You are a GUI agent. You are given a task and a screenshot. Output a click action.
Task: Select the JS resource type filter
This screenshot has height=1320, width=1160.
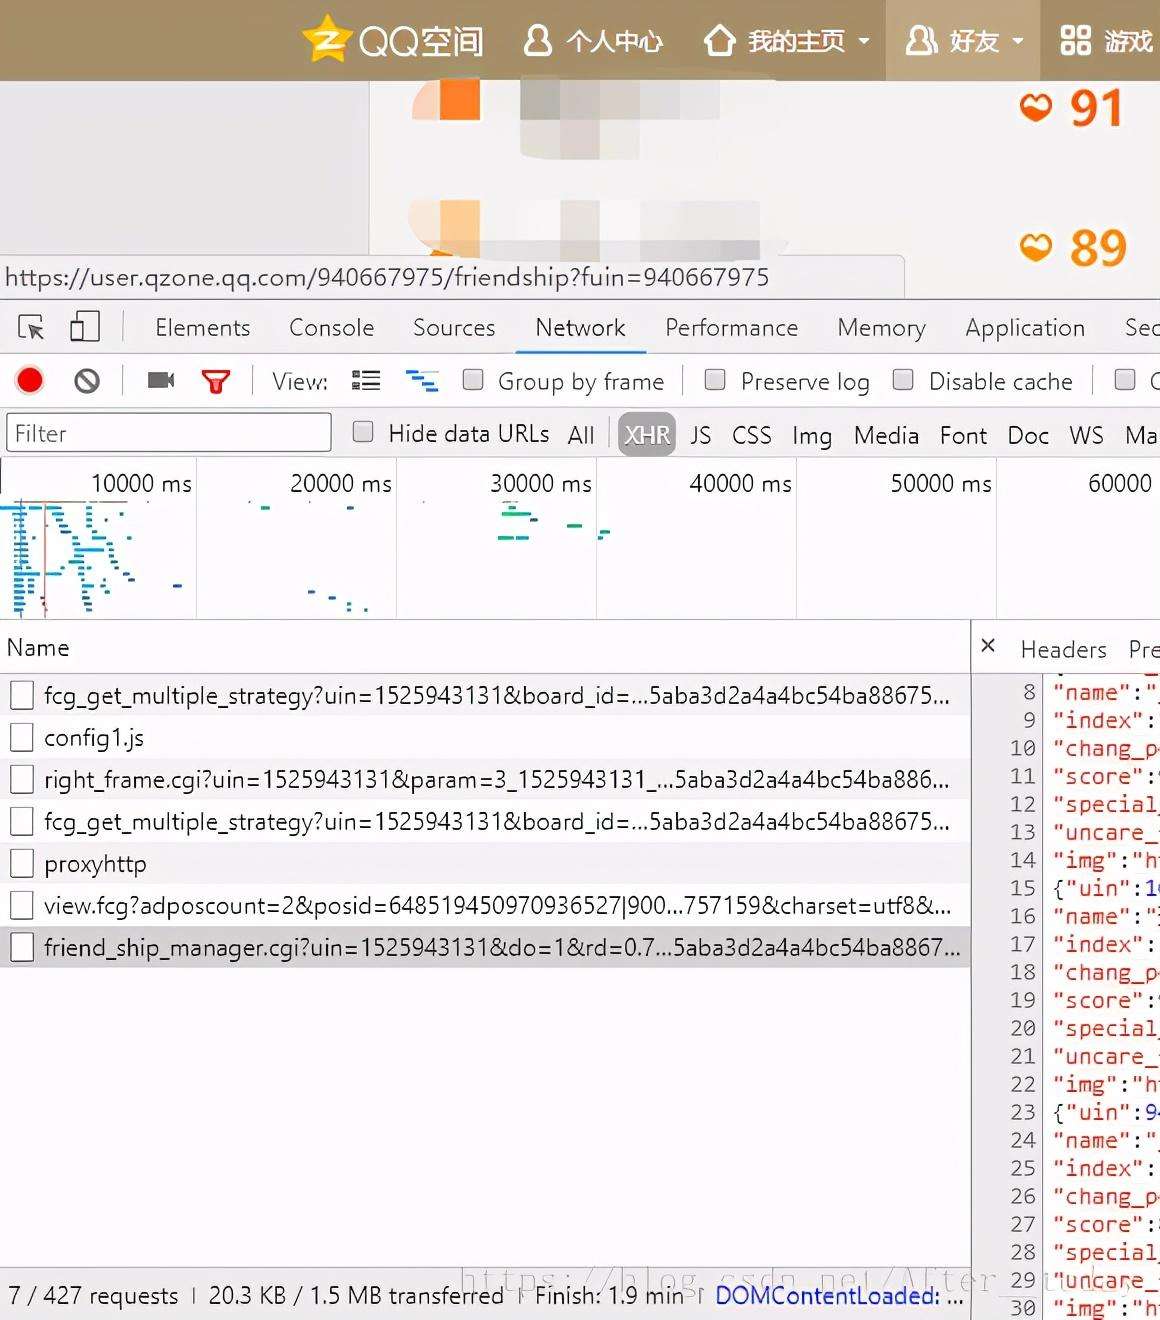point(700,435)
